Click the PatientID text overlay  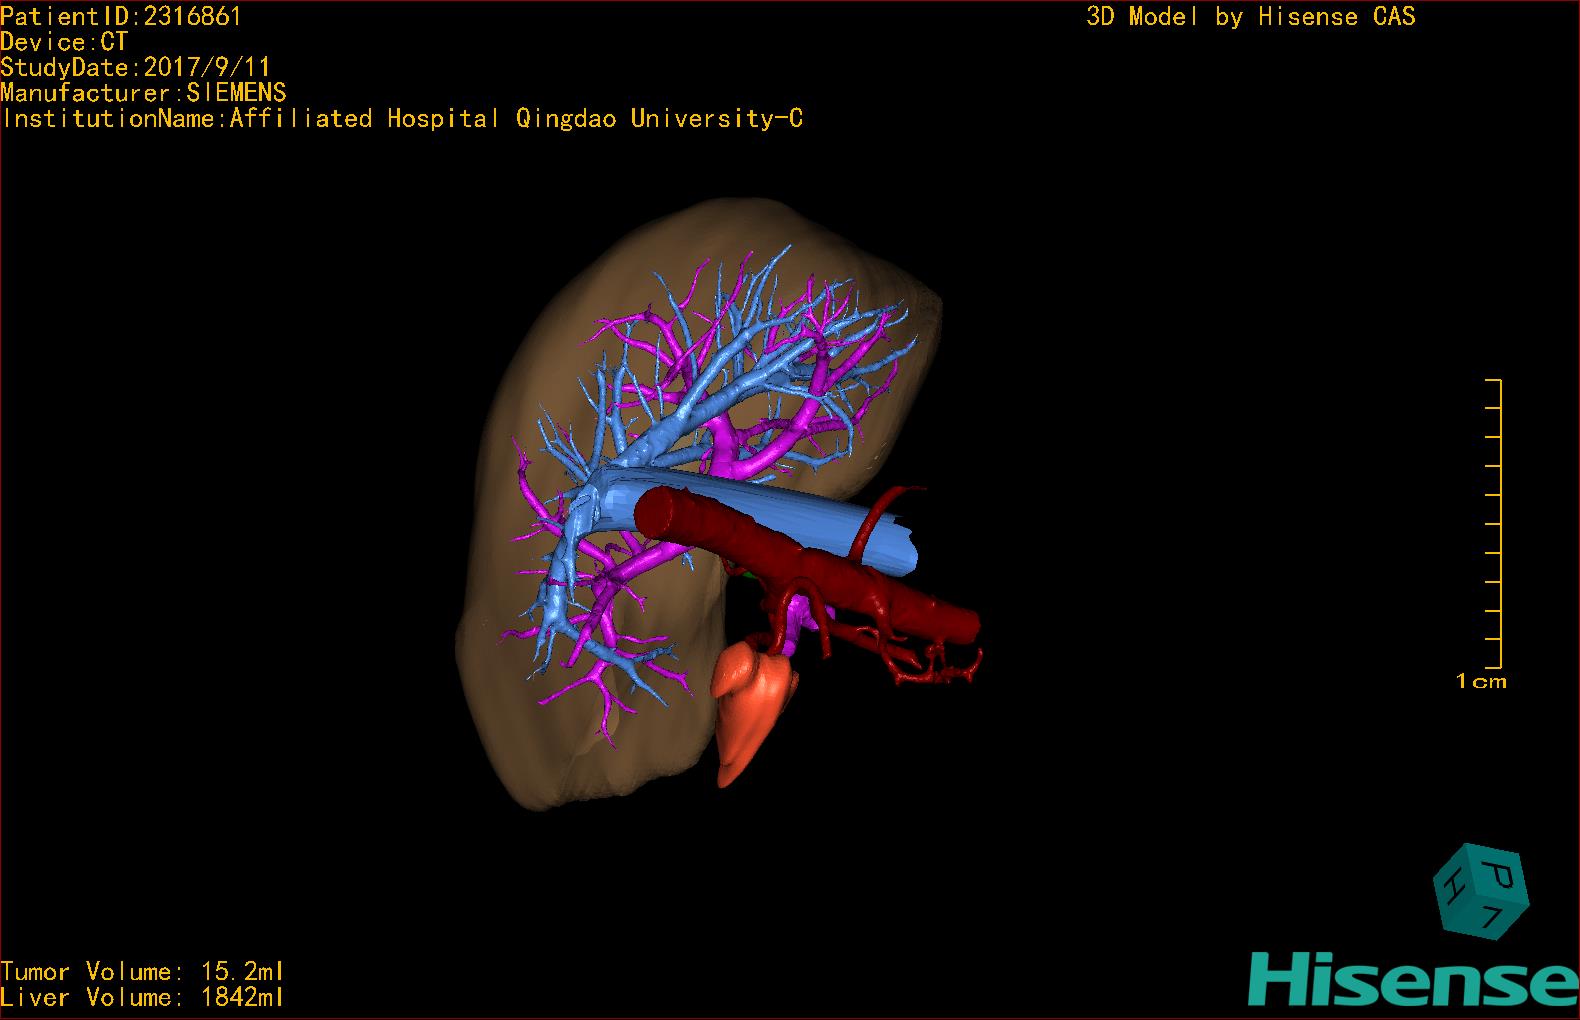121,16
